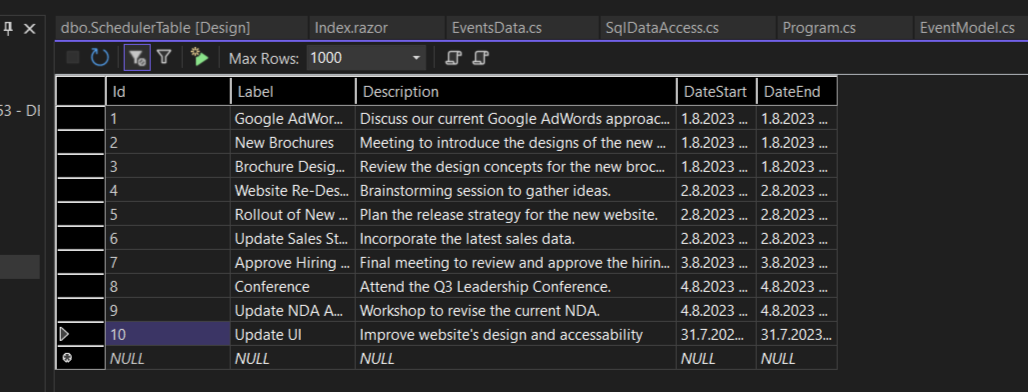
Task: Click 'Improve website's design and accessability' cell
Action: (x=516, y=334)
